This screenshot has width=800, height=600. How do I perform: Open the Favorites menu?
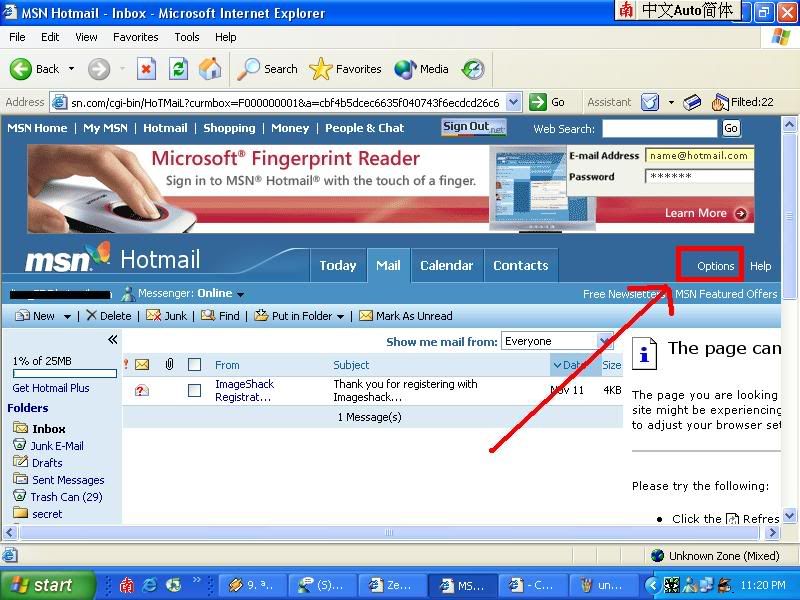click(x=136, y=37)
